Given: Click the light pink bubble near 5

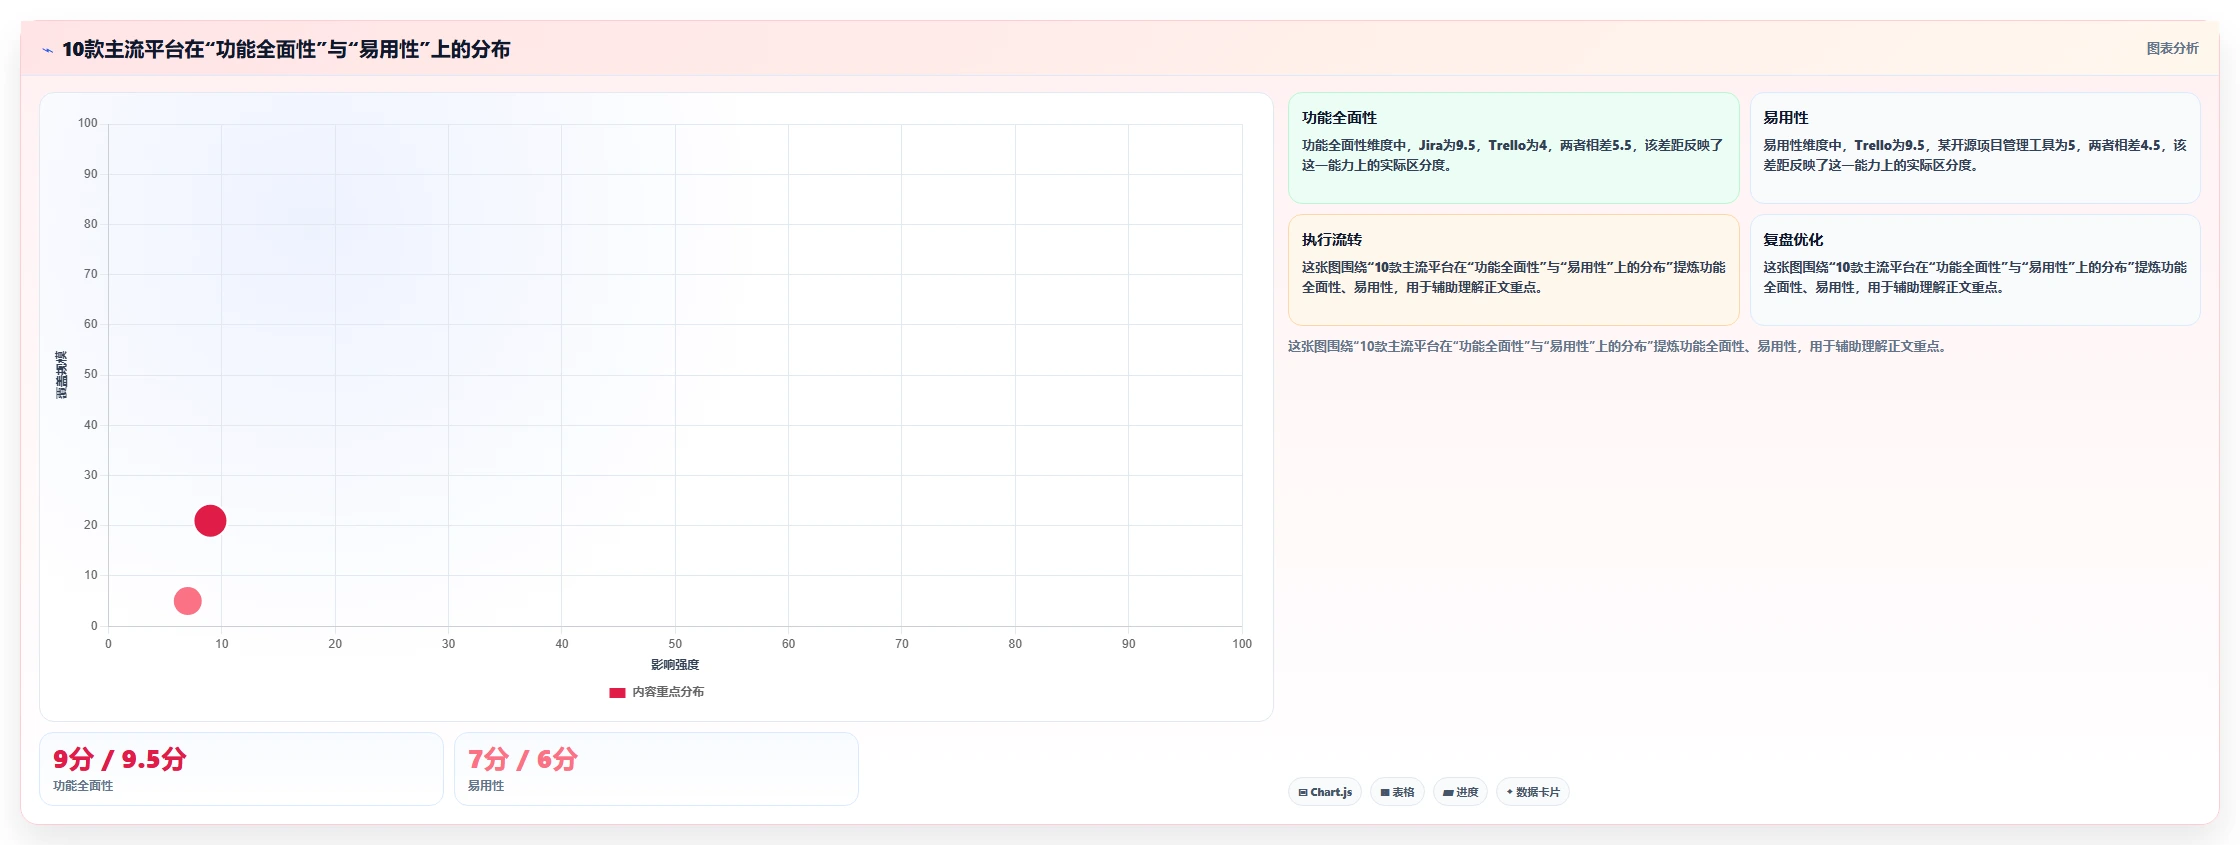Looking at the screenshot, I should click(187, 601).
